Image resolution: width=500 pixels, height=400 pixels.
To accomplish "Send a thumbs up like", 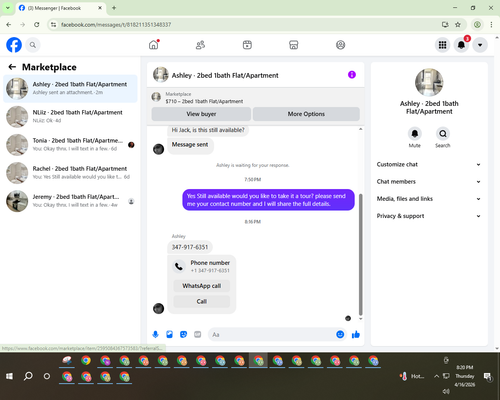I will pos(356,334).
